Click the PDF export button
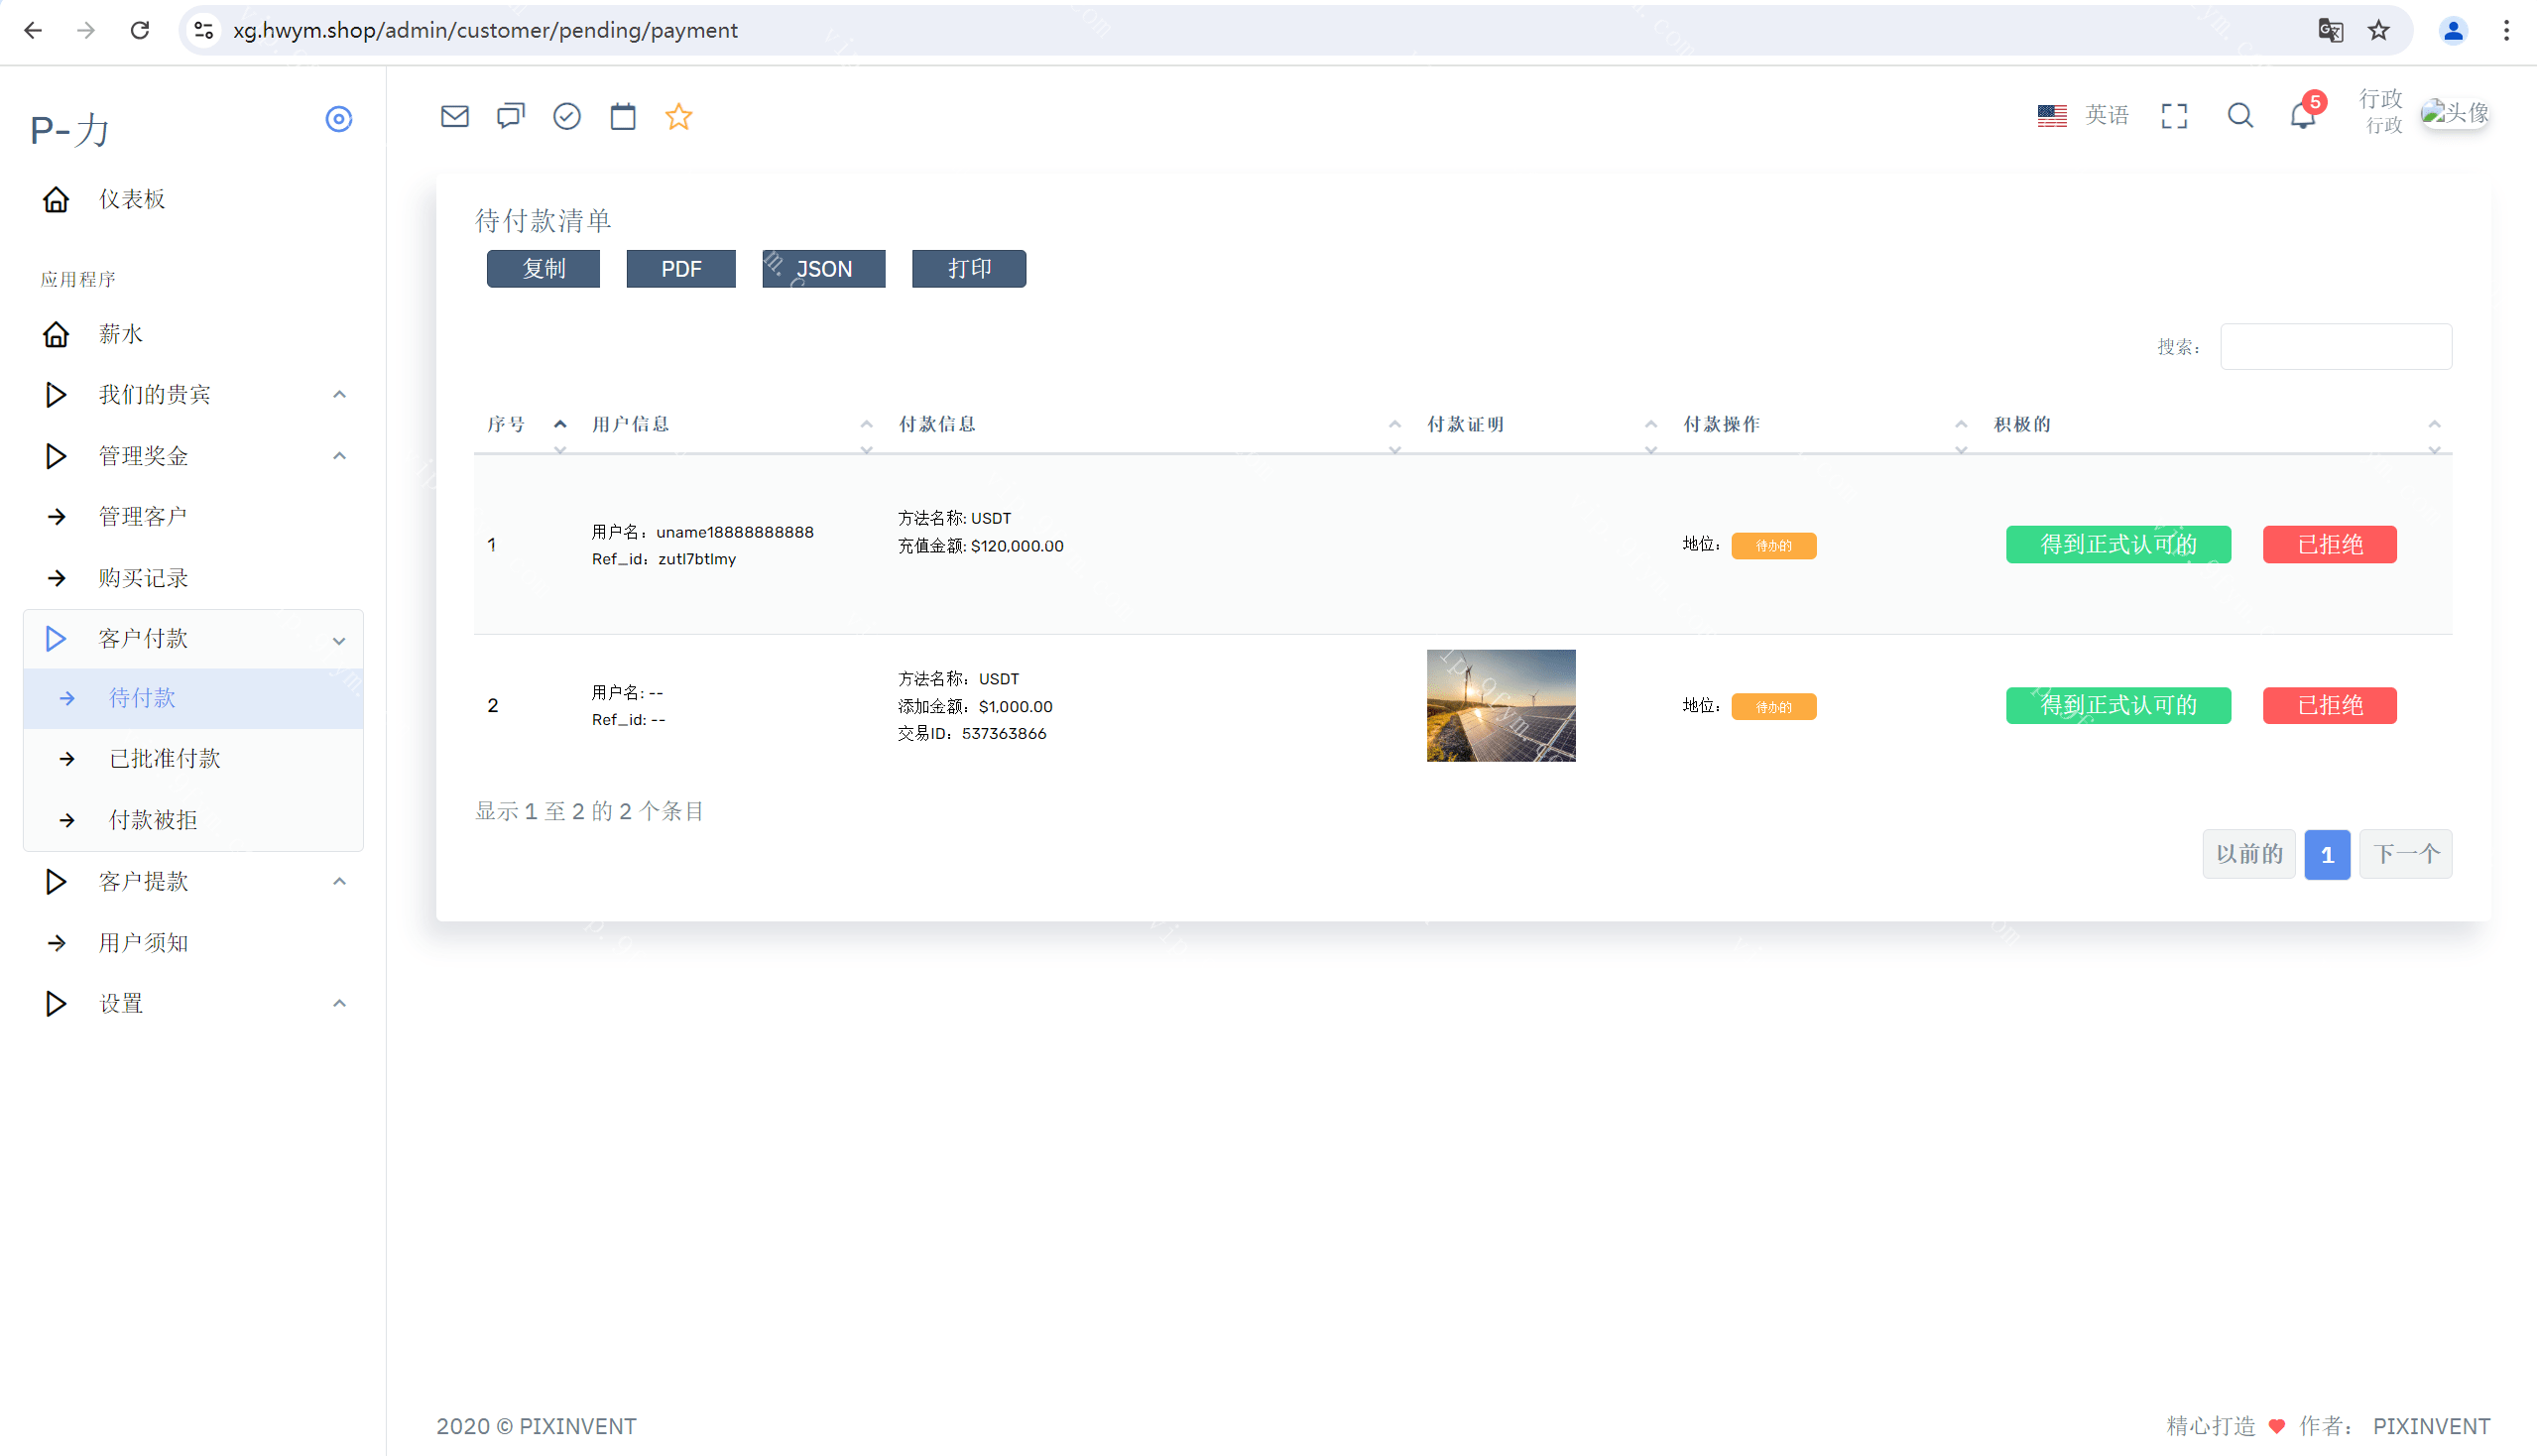The width and height of the screenshot is (2537, 1456). (681, 269)
